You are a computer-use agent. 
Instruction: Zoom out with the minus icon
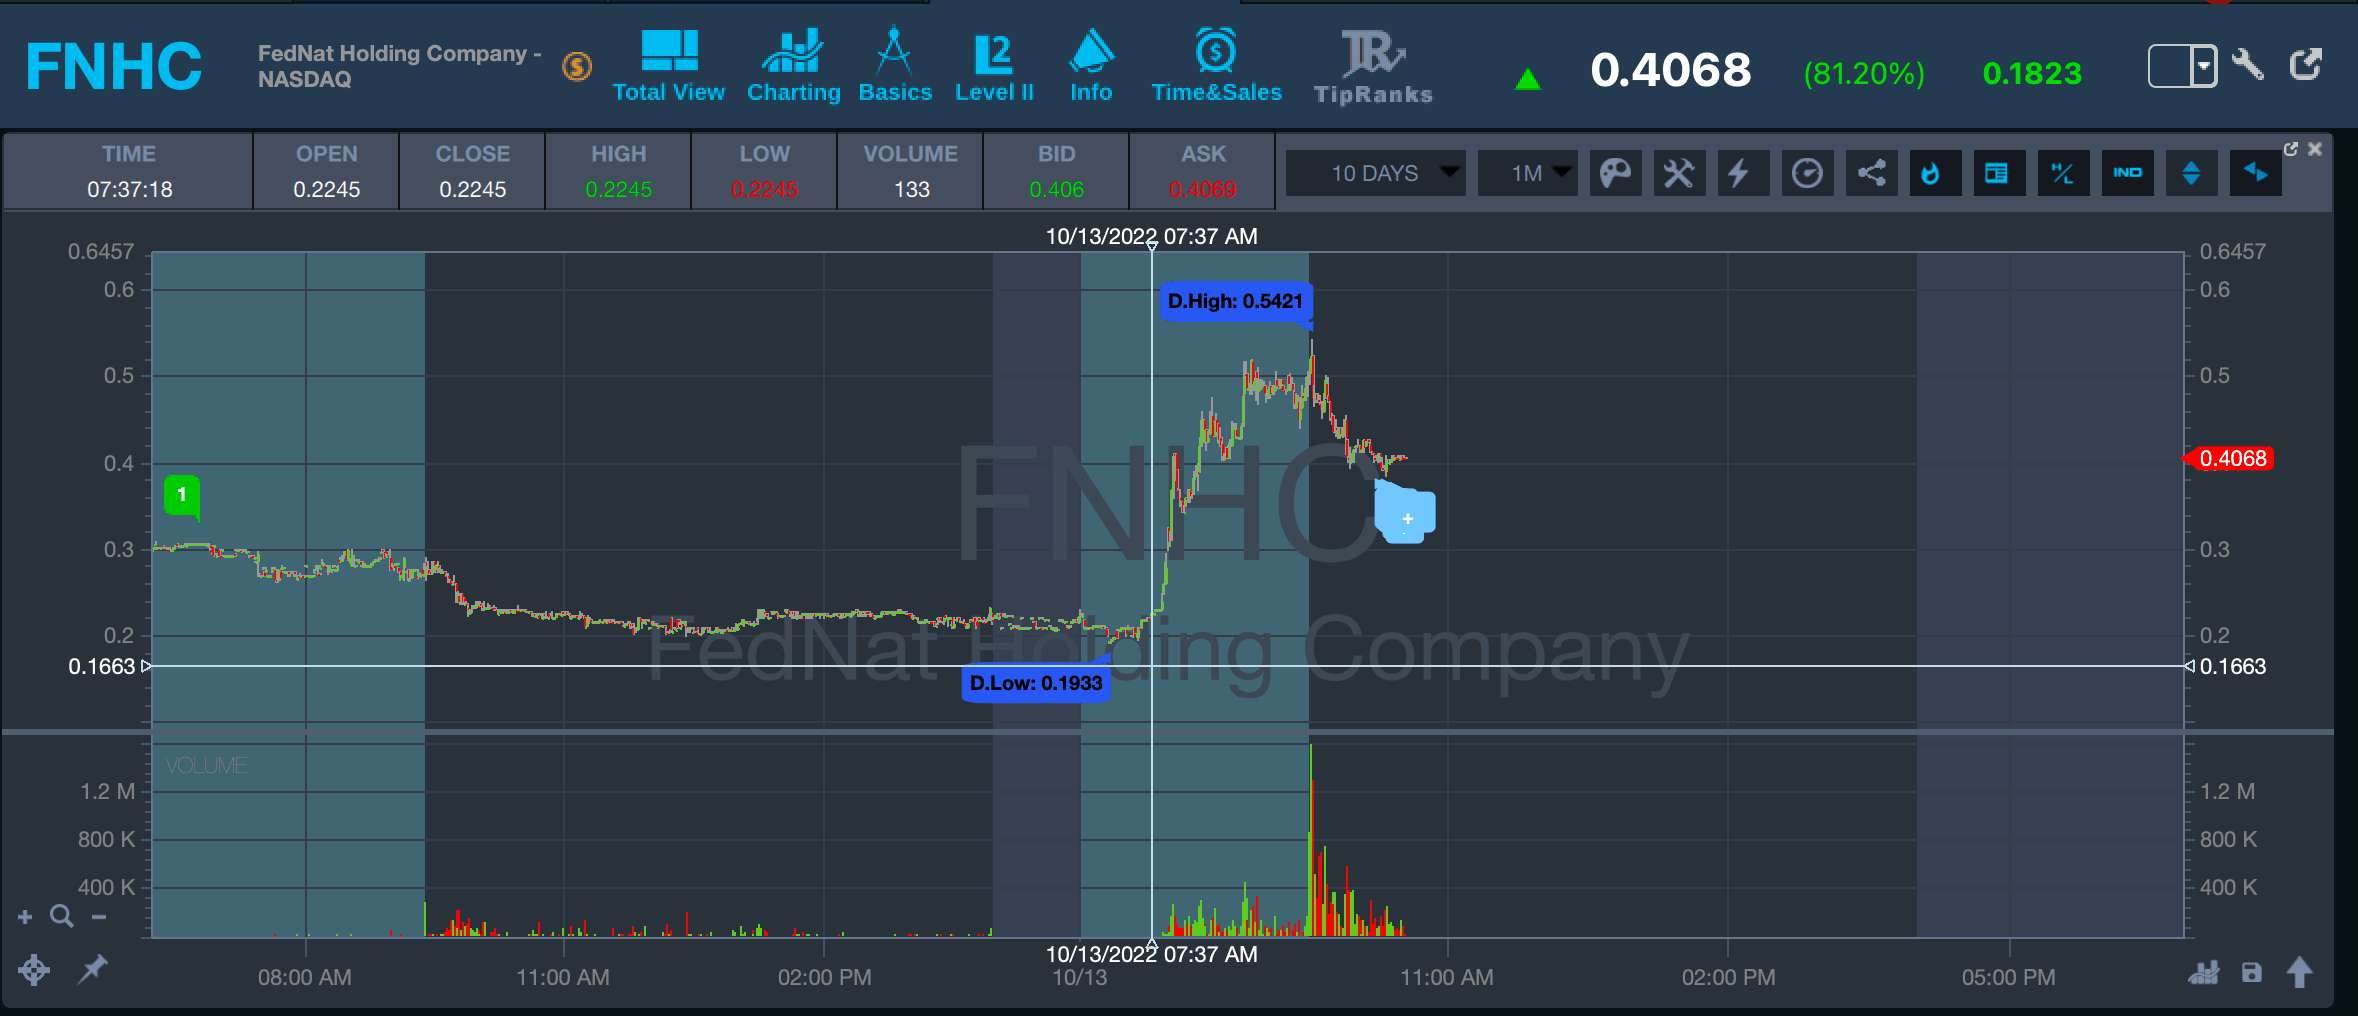99,916
